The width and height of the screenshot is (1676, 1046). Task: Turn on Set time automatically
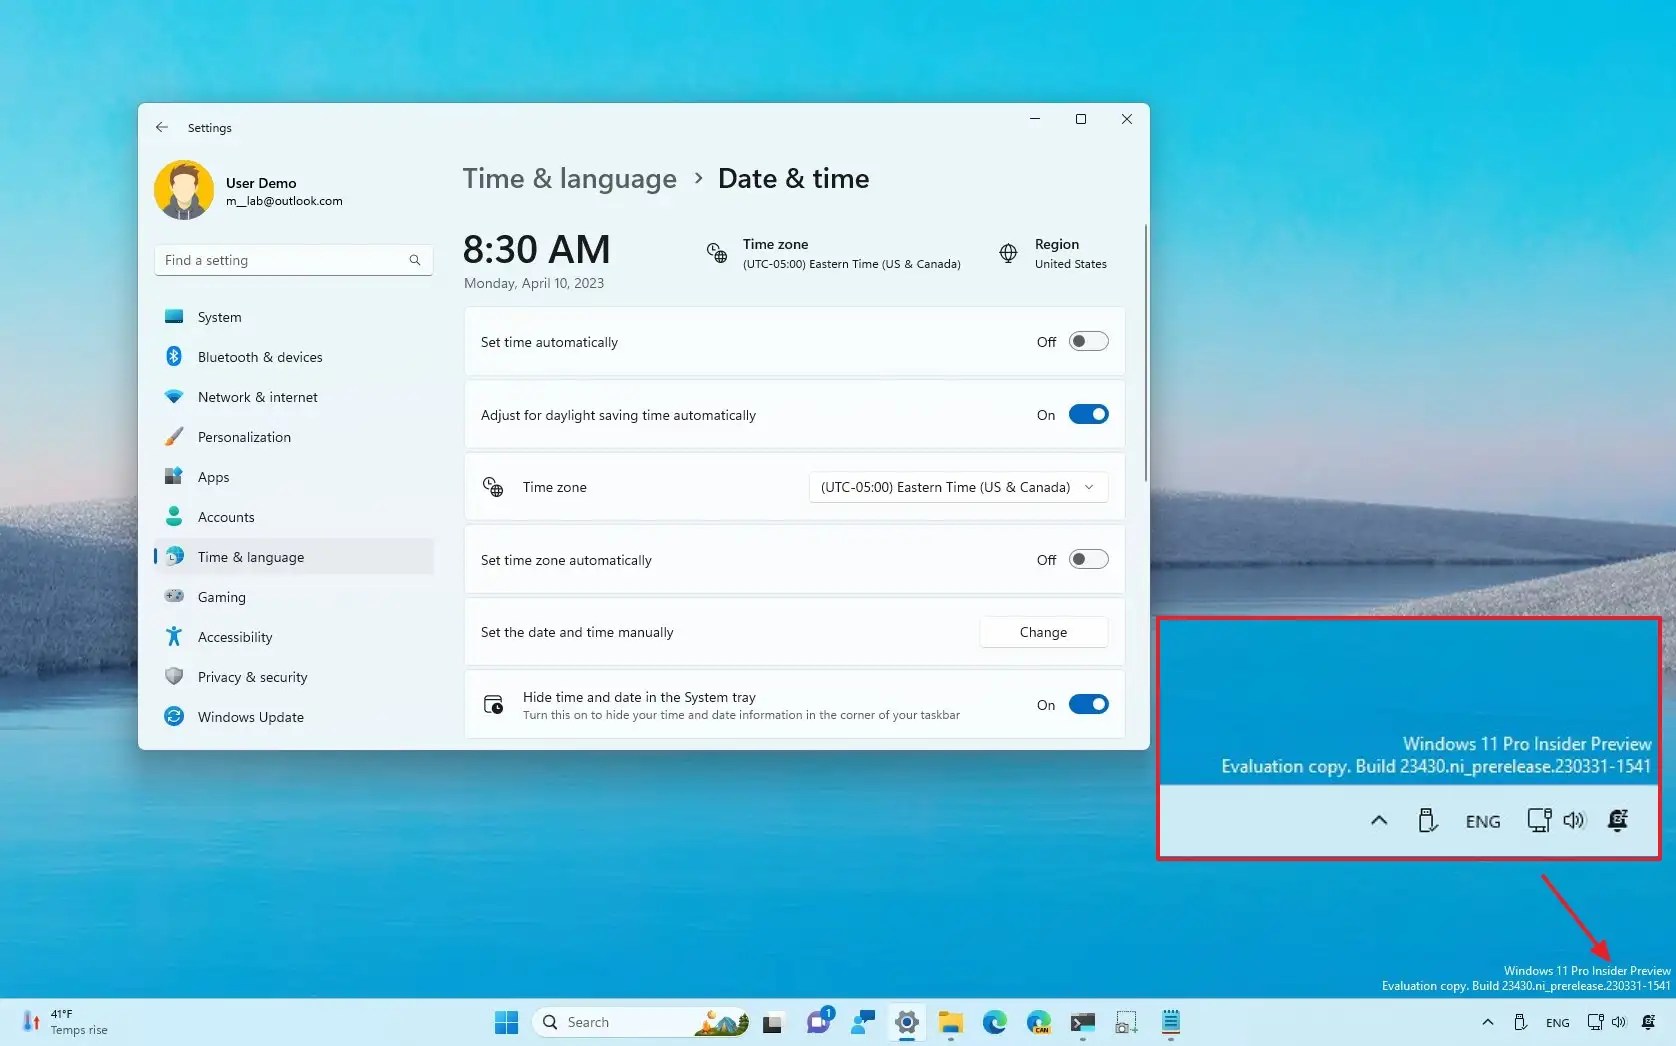[x=1089, y=341]
